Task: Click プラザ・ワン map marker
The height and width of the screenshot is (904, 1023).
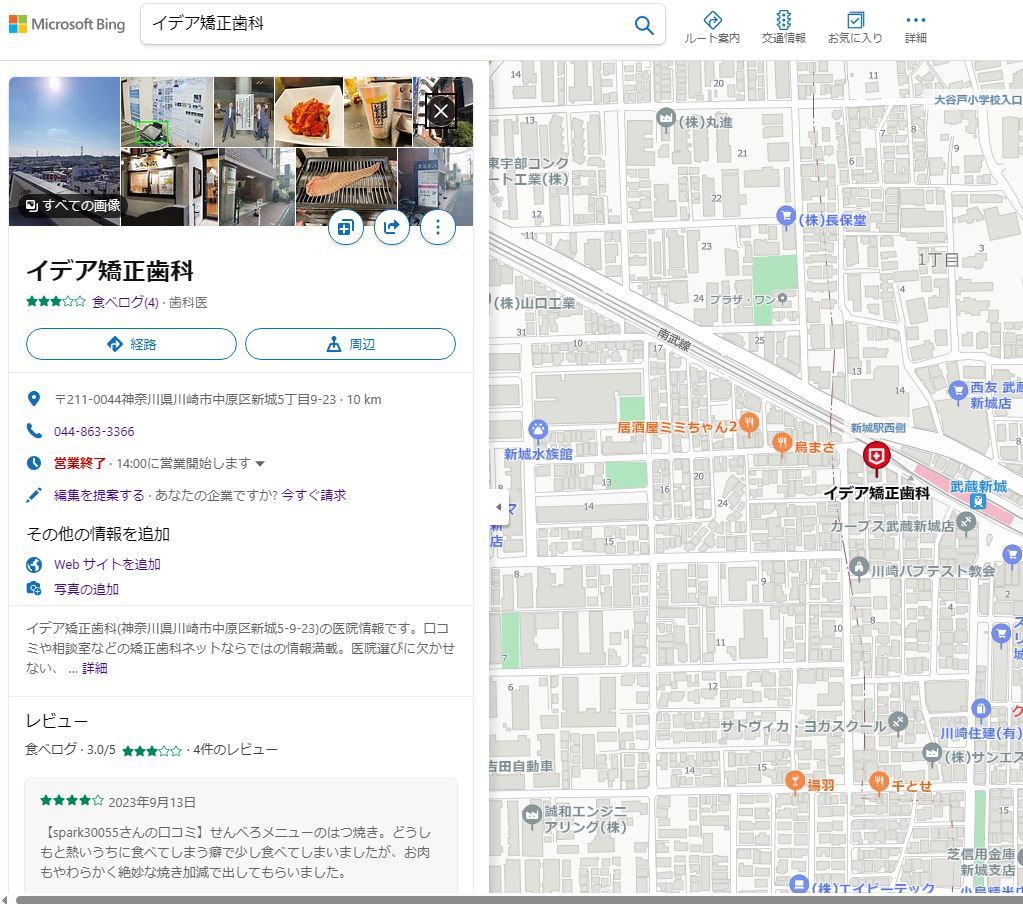Action: 782,298
